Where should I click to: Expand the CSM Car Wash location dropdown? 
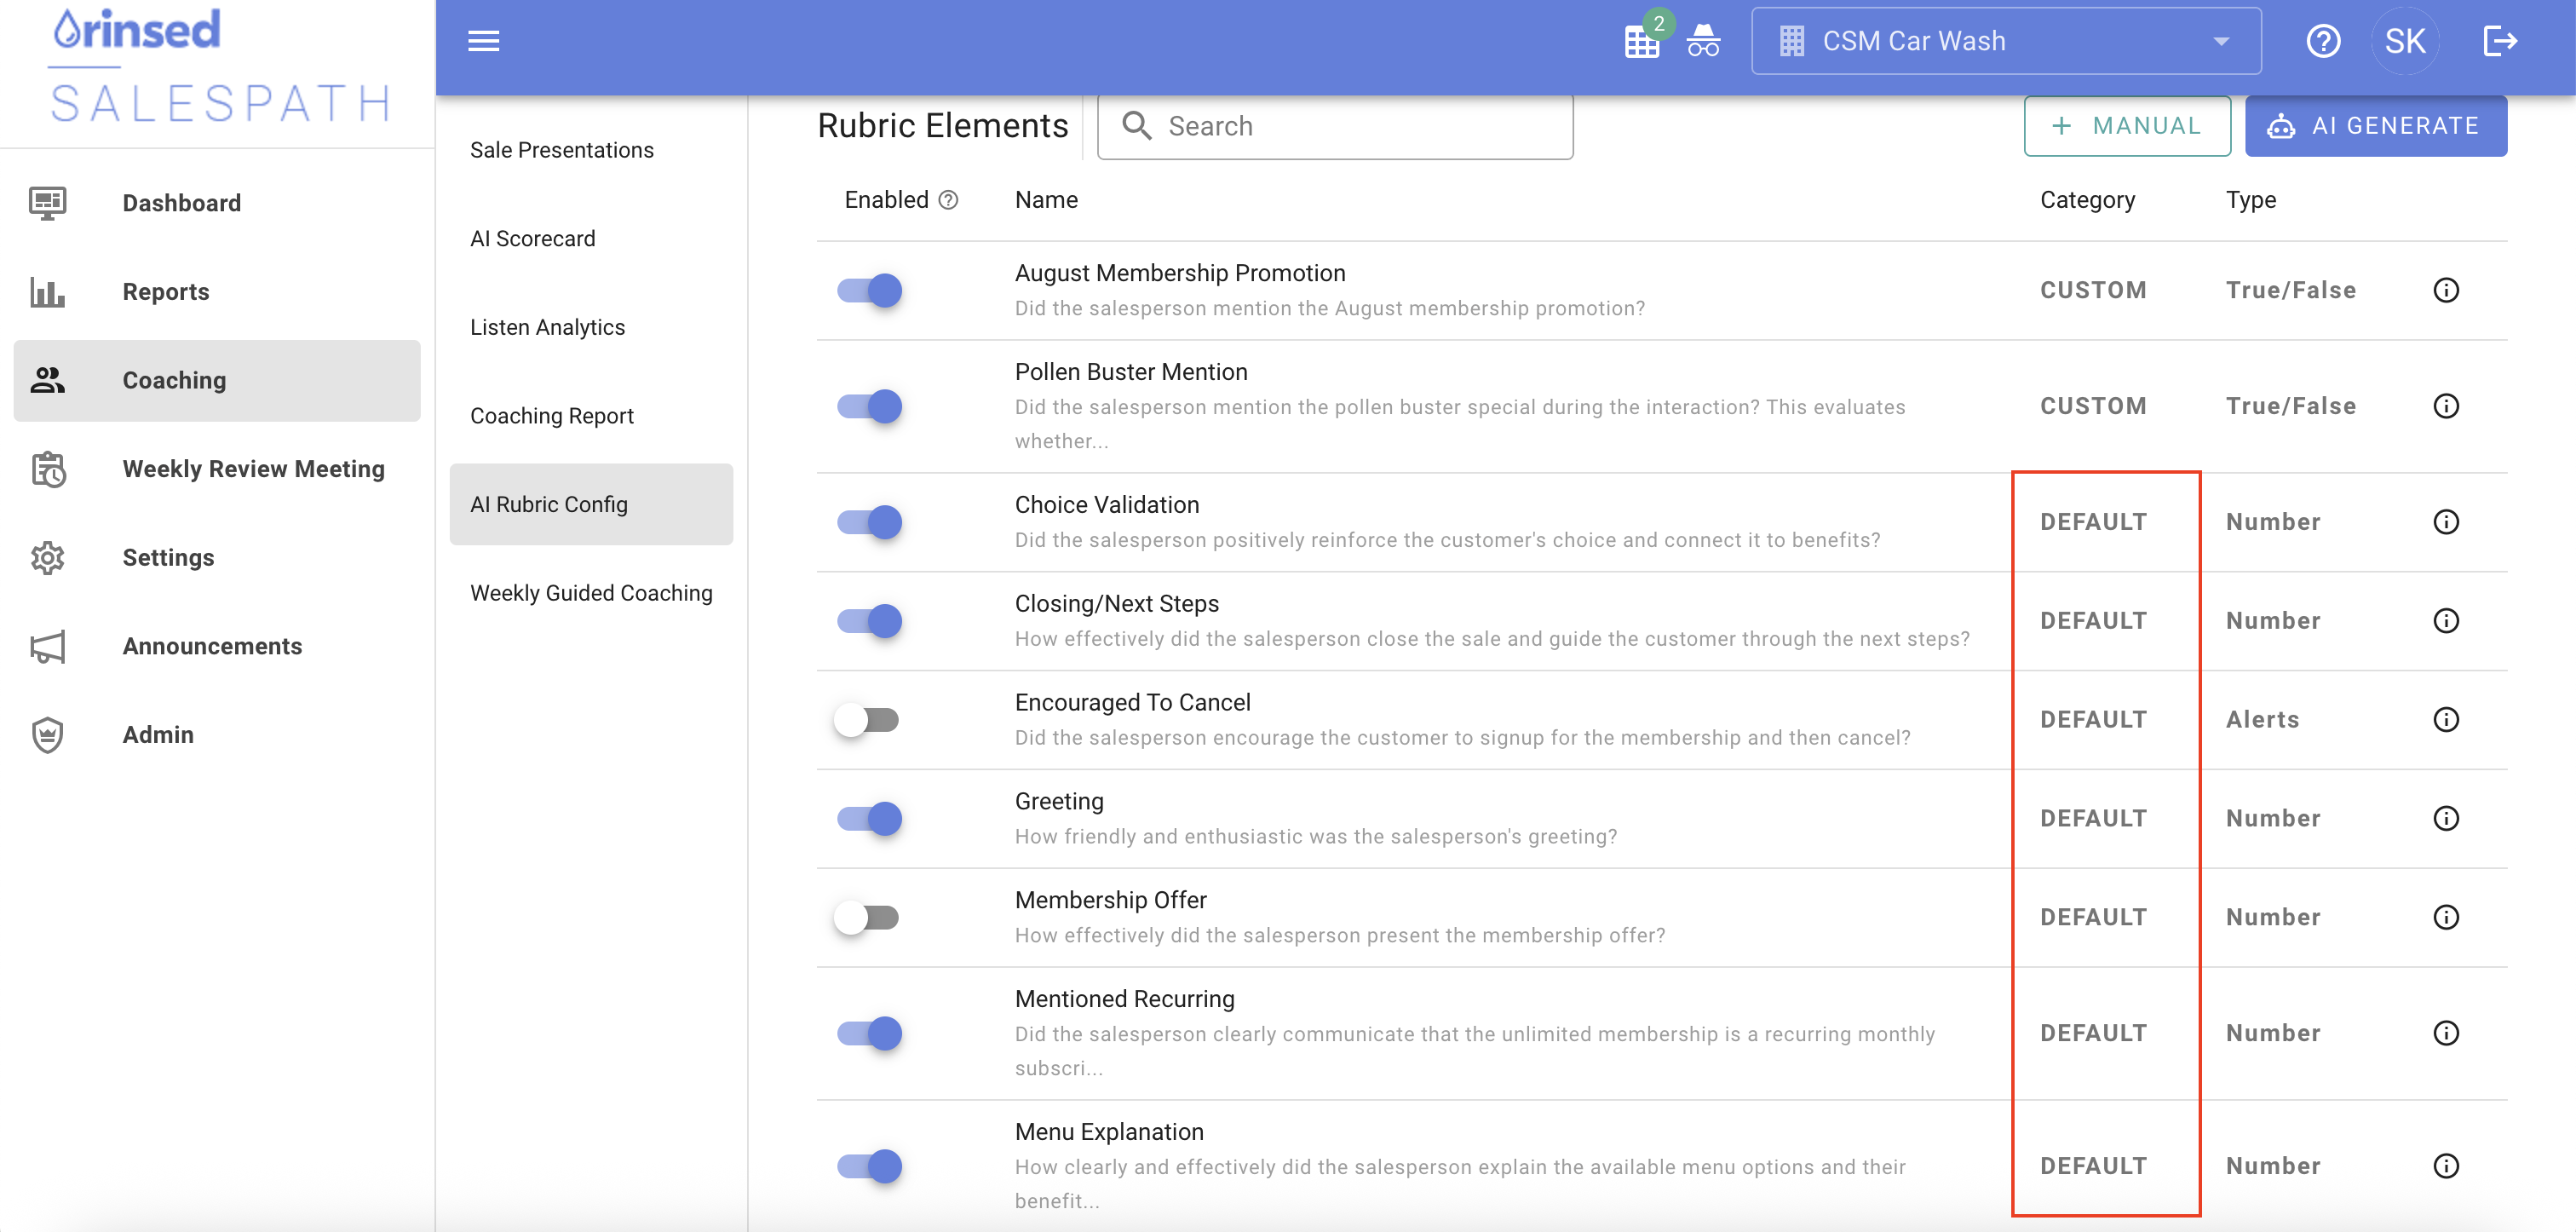pyautogui.click(x=2006, y=41)
